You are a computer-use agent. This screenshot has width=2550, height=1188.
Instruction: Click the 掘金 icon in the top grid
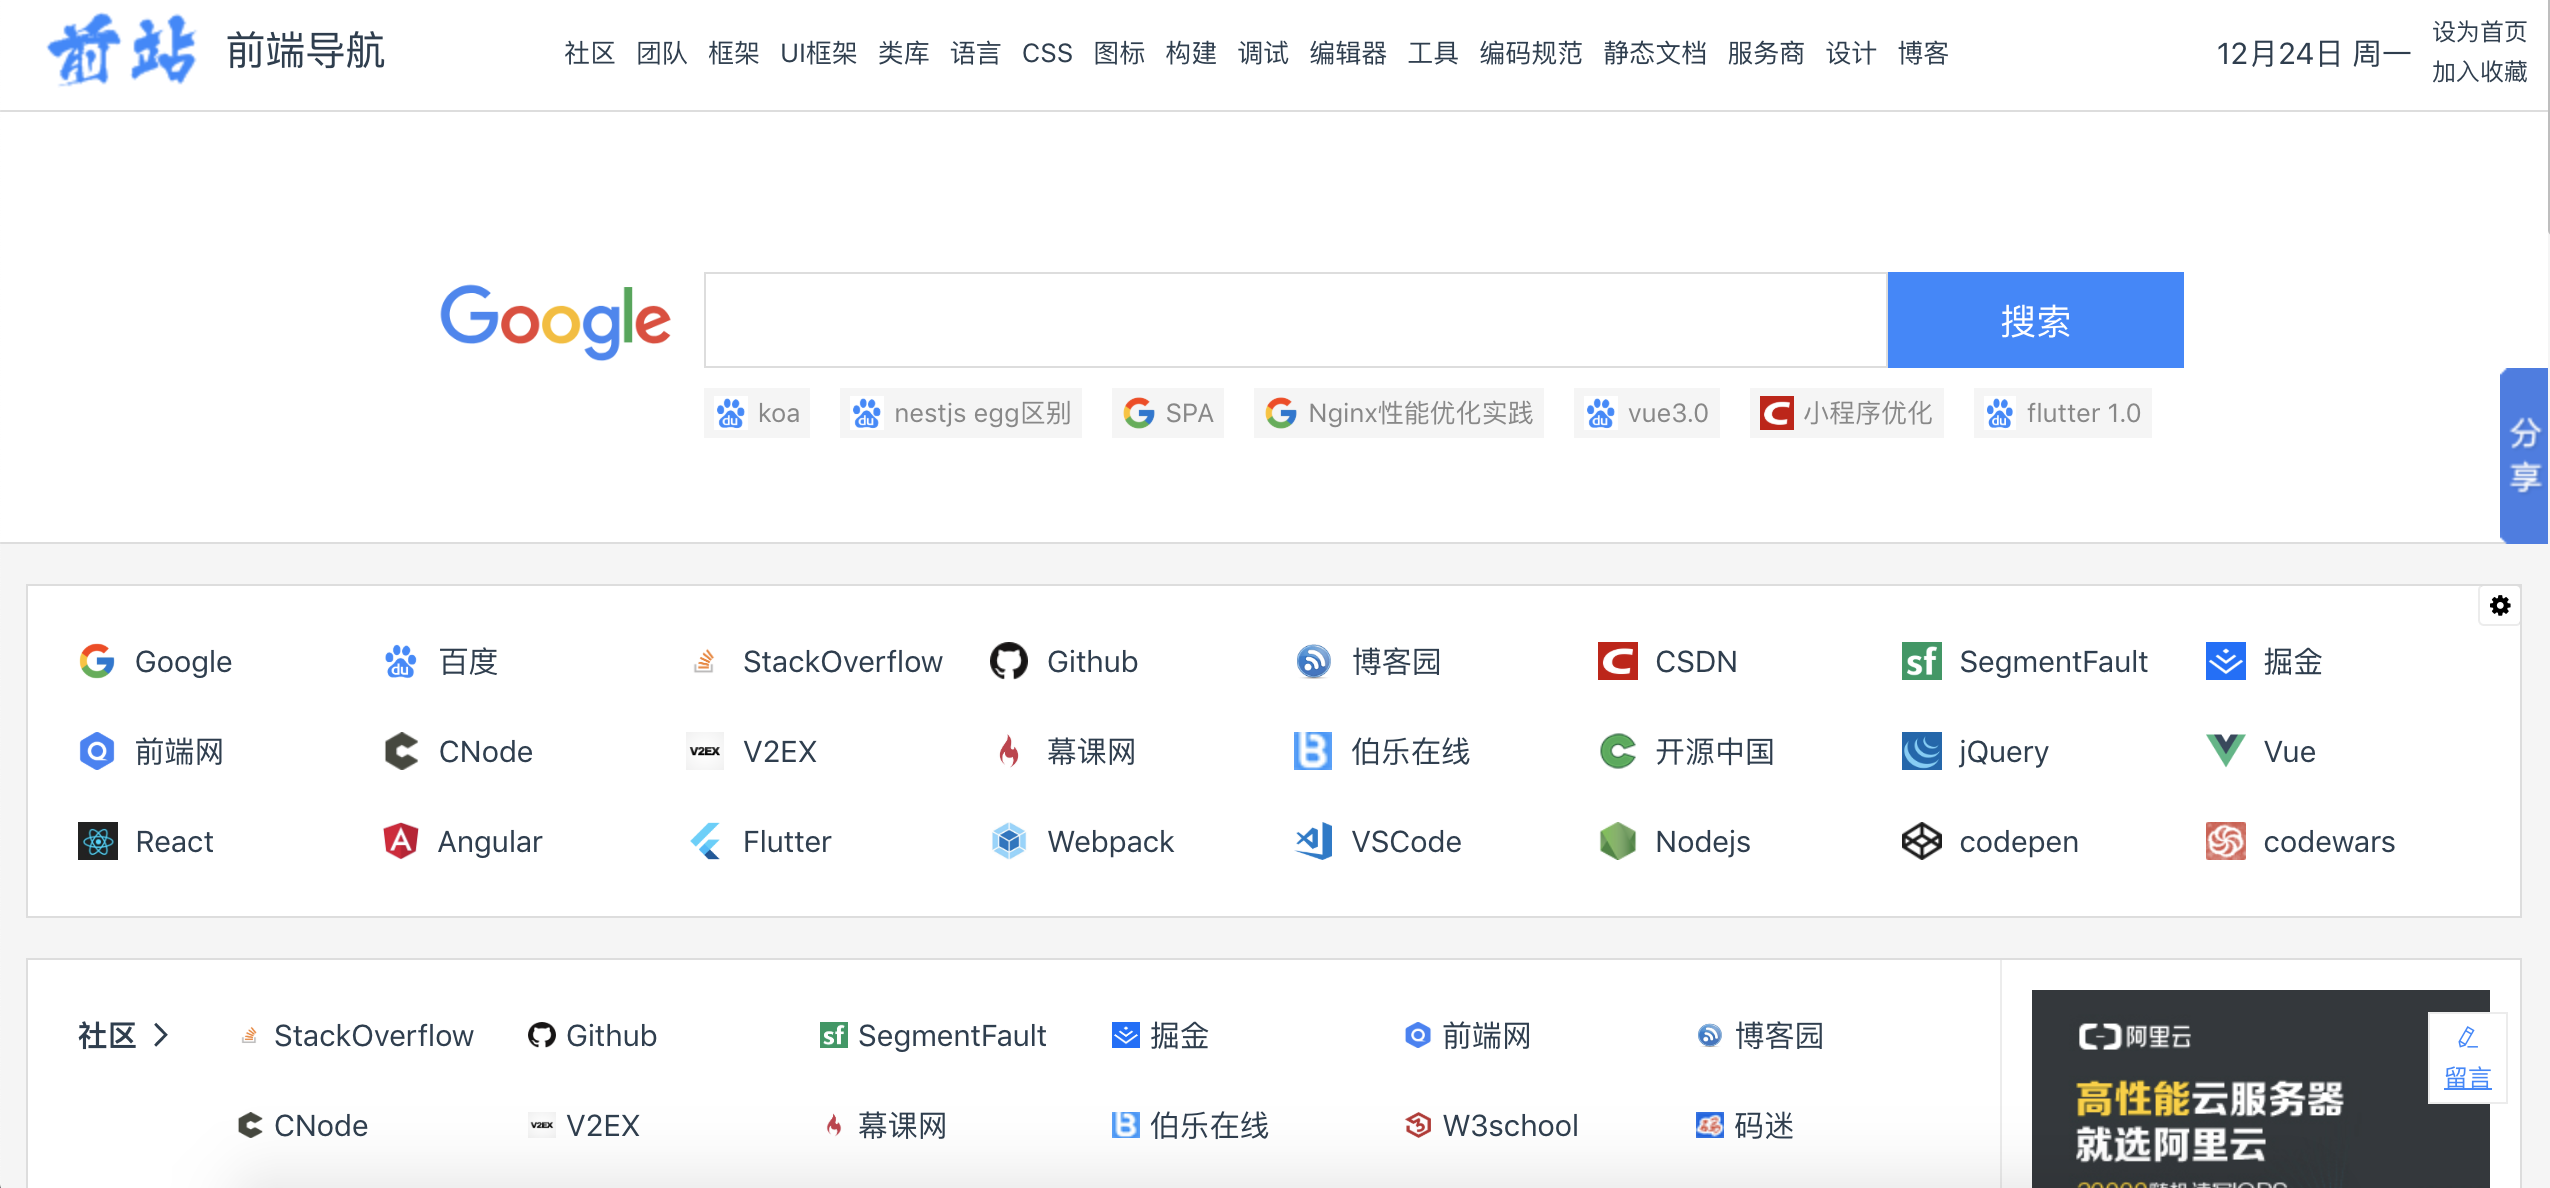[2225, 661]
